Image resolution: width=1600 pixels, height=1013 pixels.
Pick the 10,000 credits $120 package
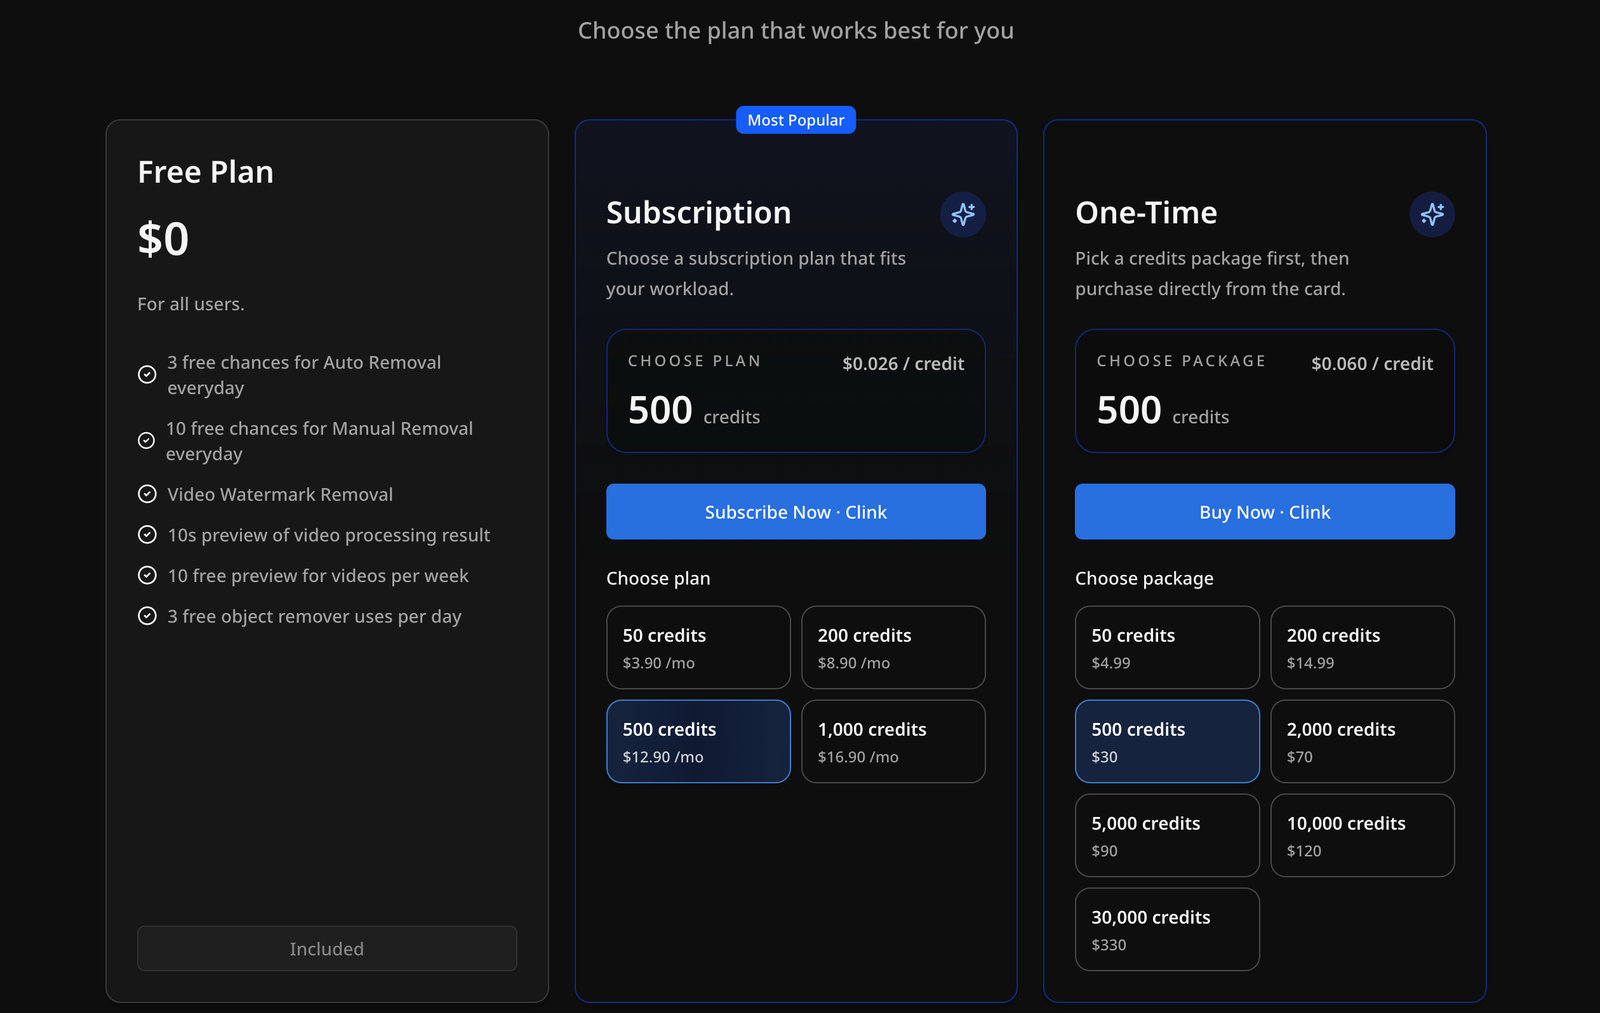[x=1362, y=835]
